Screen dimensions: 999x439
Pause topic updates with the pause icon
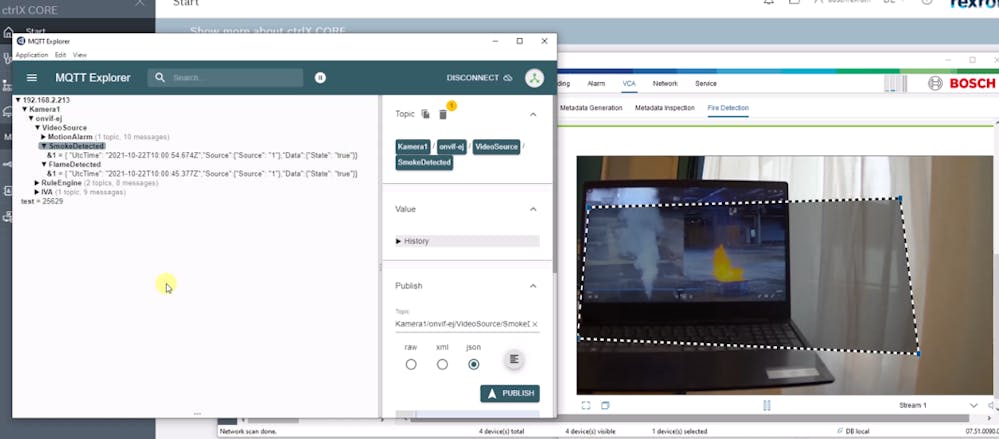click(320, 78)
